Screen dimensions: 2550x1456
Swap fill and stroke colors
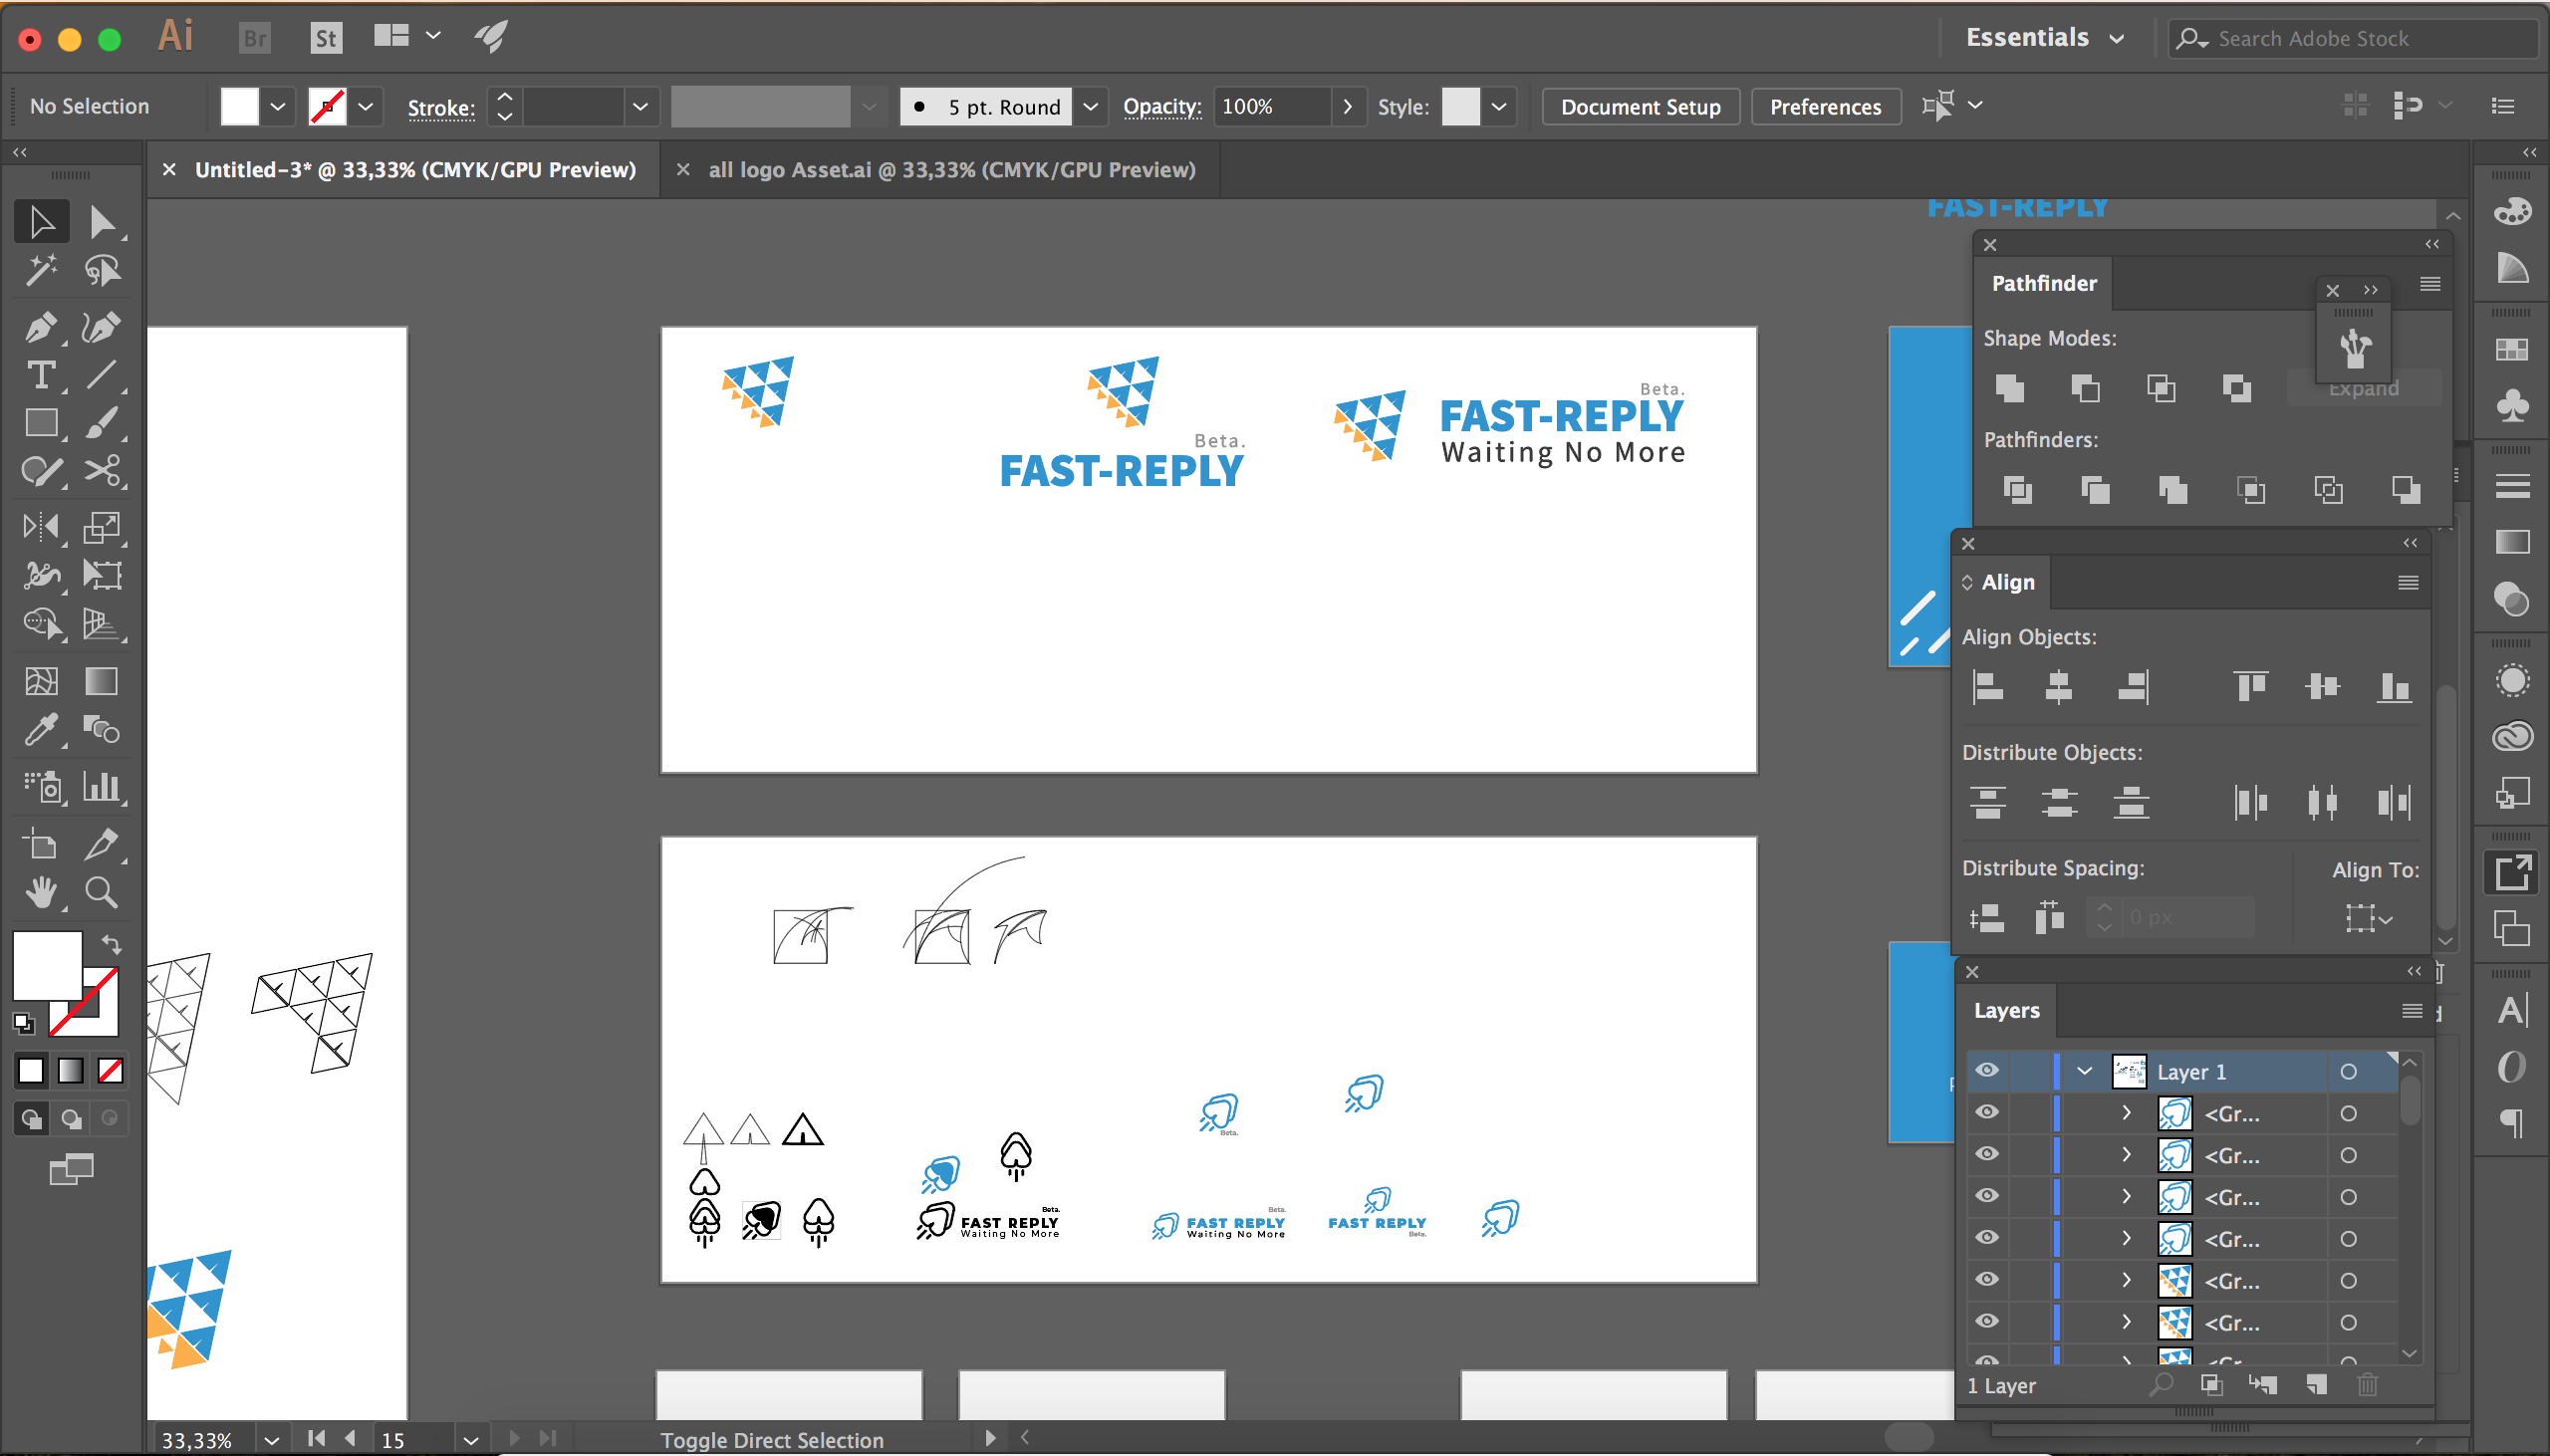pyautogui.click(x=112, y=943)
